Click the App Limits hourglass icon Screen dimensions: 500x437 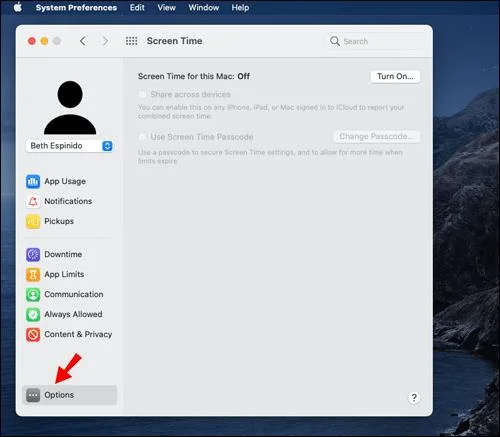tap(33, 275)
